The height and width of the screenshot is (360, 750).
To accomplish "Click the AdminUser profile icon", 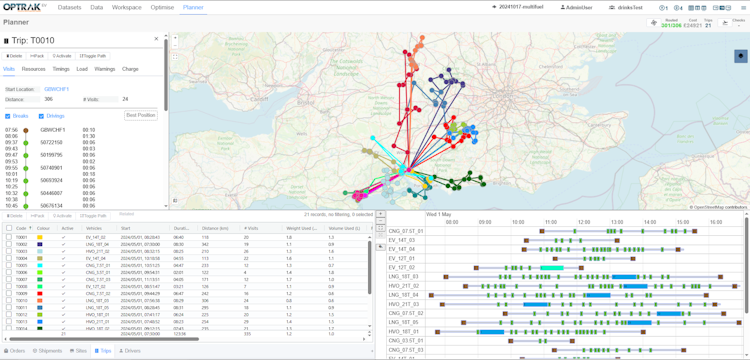I will pyautogui.click(x=563, y=8).
